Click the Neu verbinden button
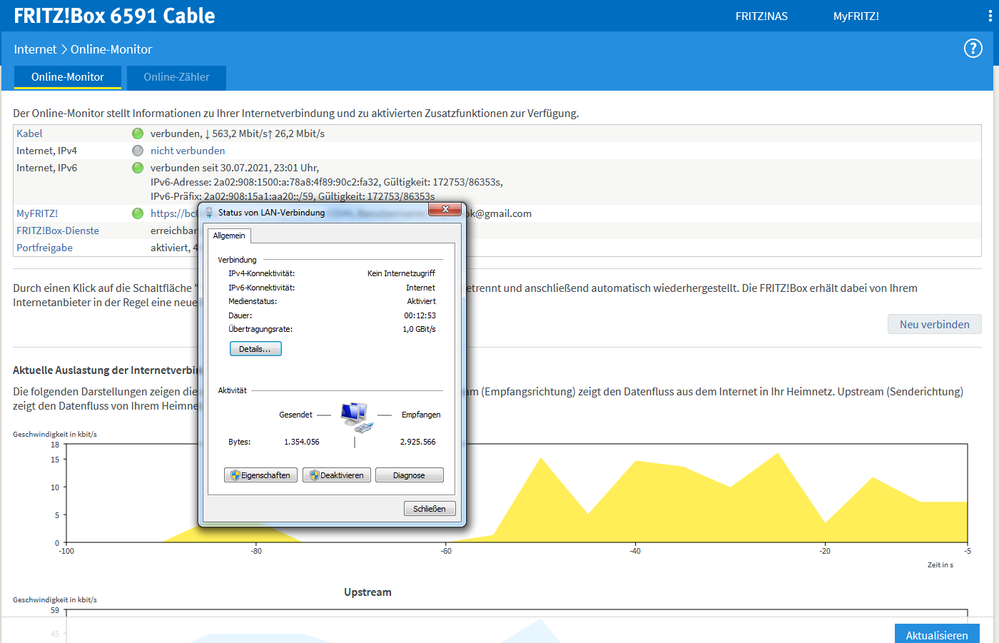The image size is (999, 643). 934,324
